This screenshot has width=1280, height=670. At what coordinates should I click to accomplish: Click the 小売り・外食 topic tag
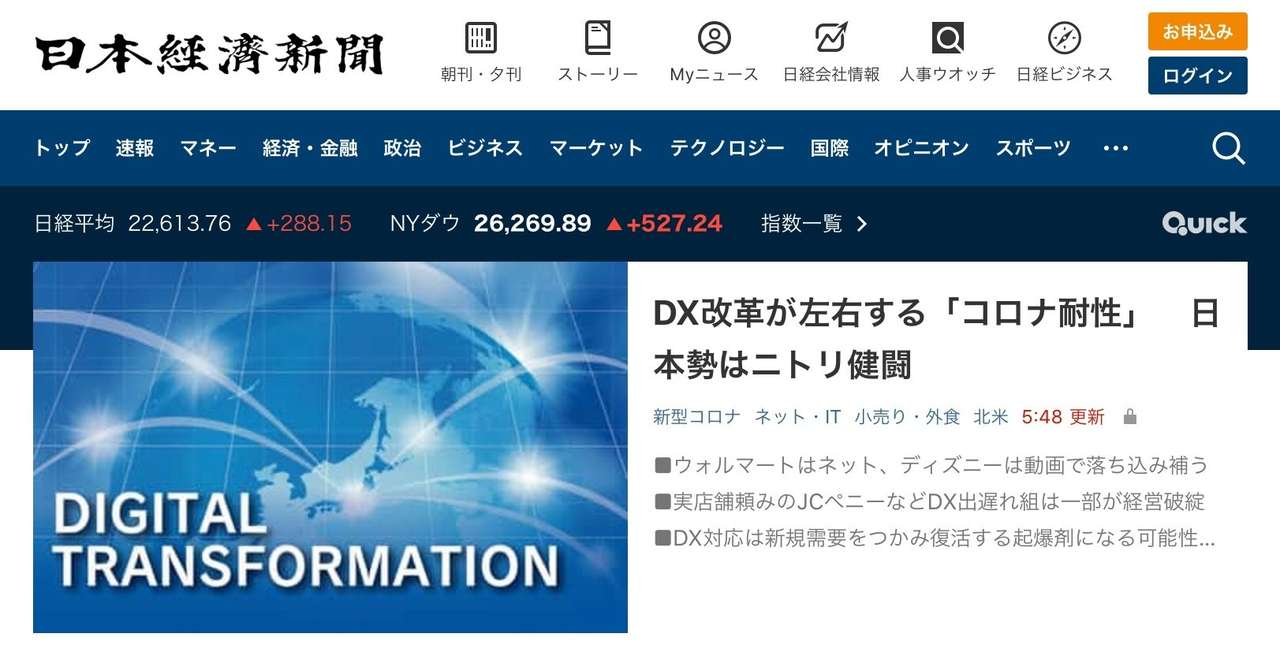coord(907,417)
